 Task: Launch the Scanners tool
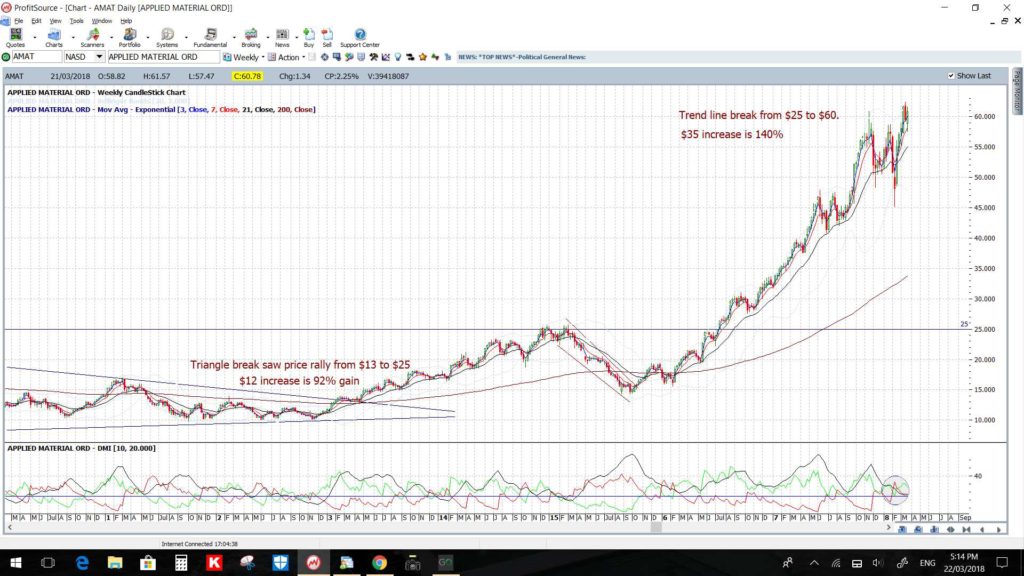92,37
